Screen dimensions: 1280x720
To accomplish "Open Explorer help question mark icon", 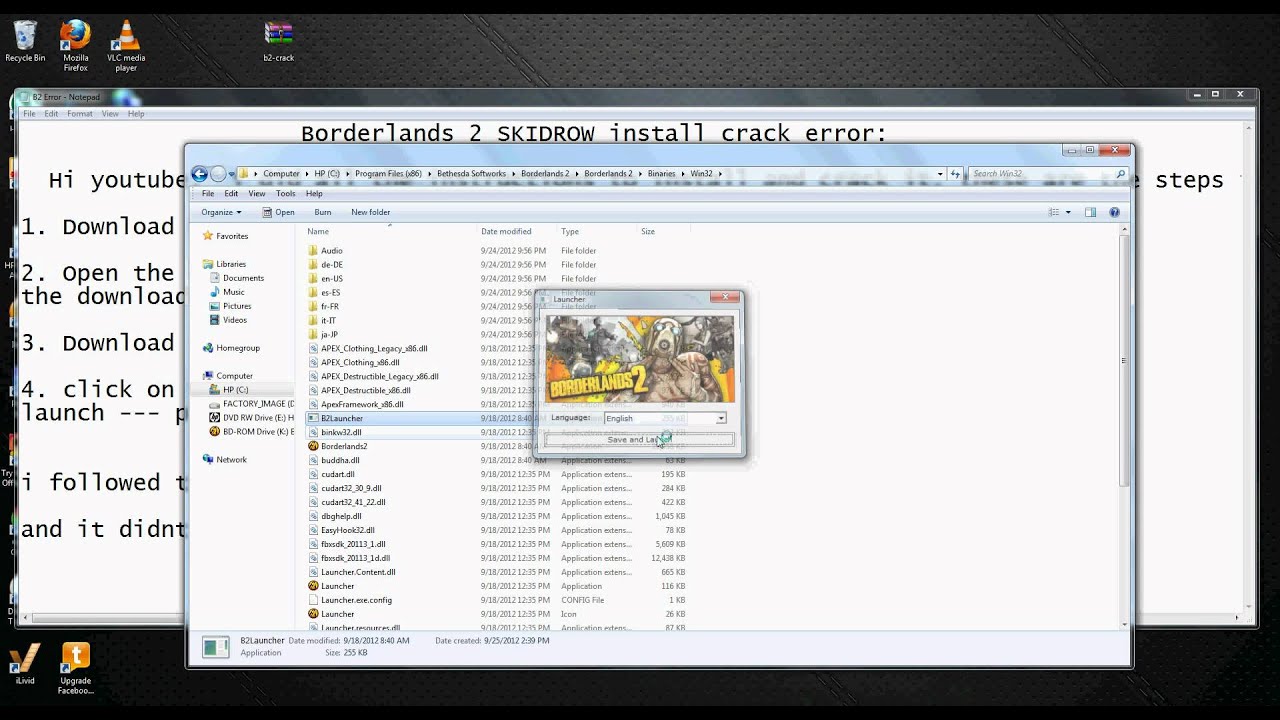I will tap(1114, 212).
